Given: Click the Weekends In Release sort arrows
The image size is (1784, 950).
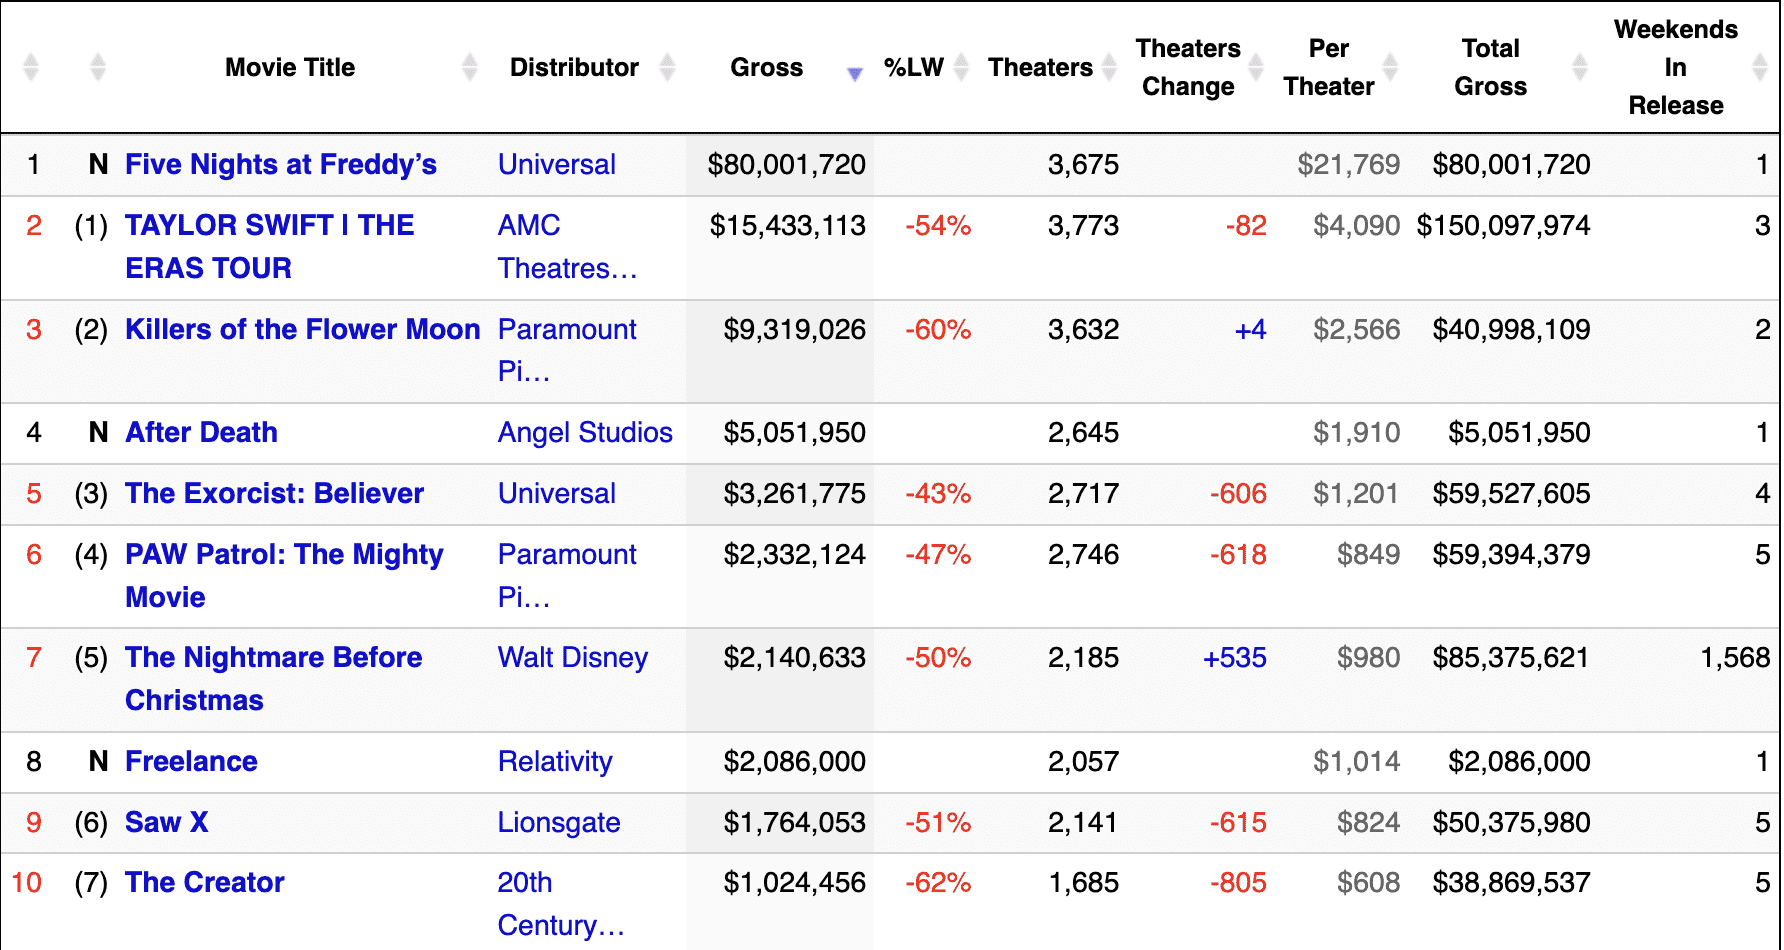Looking at the screenshot, I should tap(1761, 67).
